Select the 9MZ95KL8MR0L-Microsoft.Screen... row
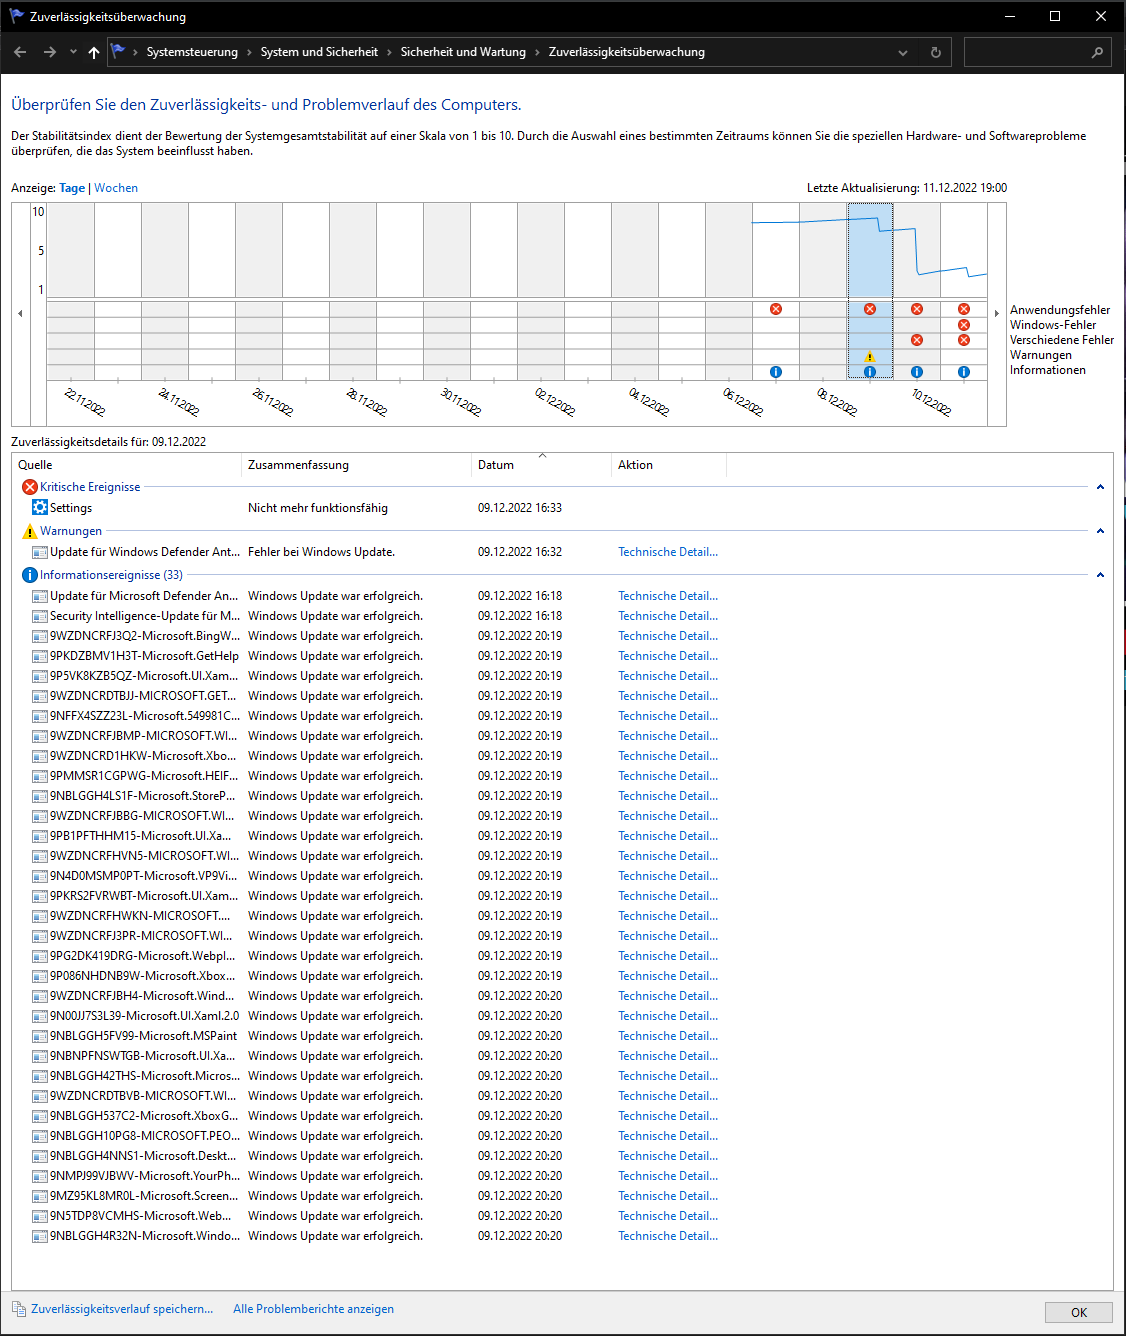The height and width of the screenshot is (1336, 1126). pos(560,1196)
